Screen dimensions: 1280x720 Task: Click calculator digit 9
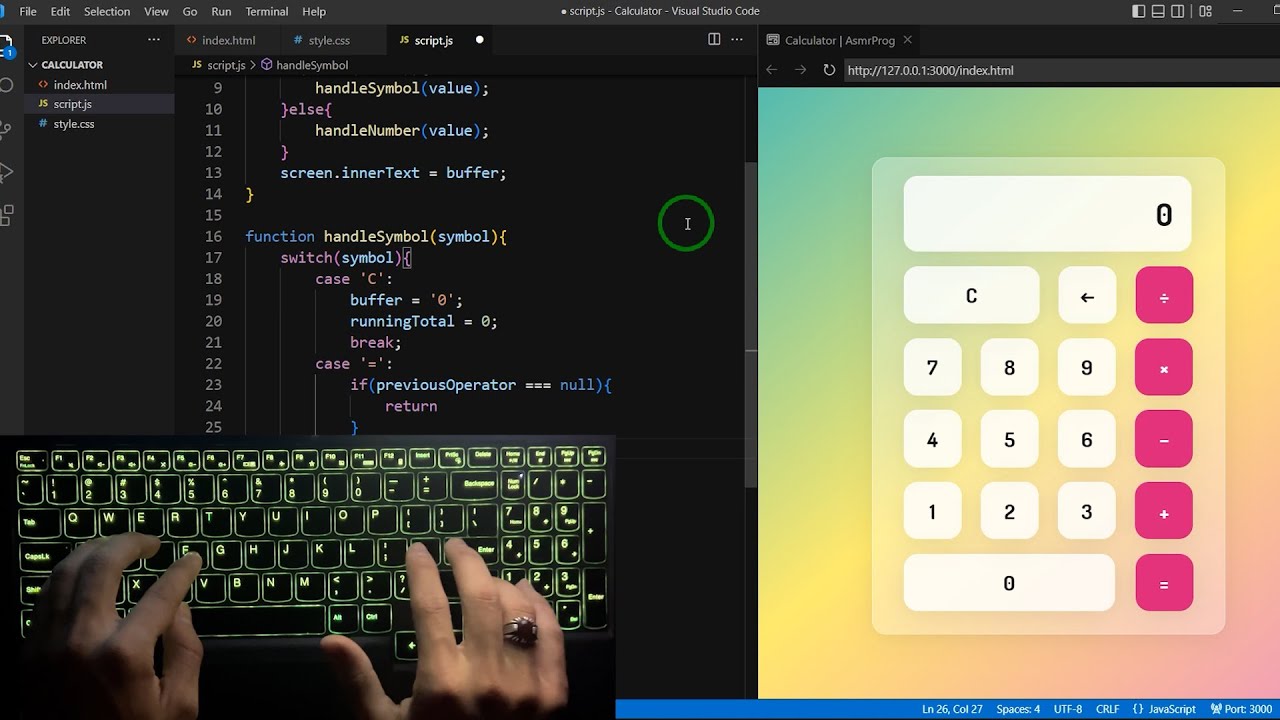(x=1087, y=368)
